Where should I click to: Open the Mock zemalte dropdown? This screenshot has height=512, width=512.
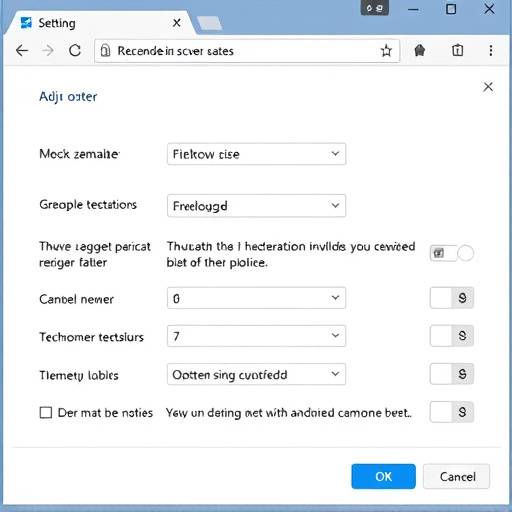(256, 154)
